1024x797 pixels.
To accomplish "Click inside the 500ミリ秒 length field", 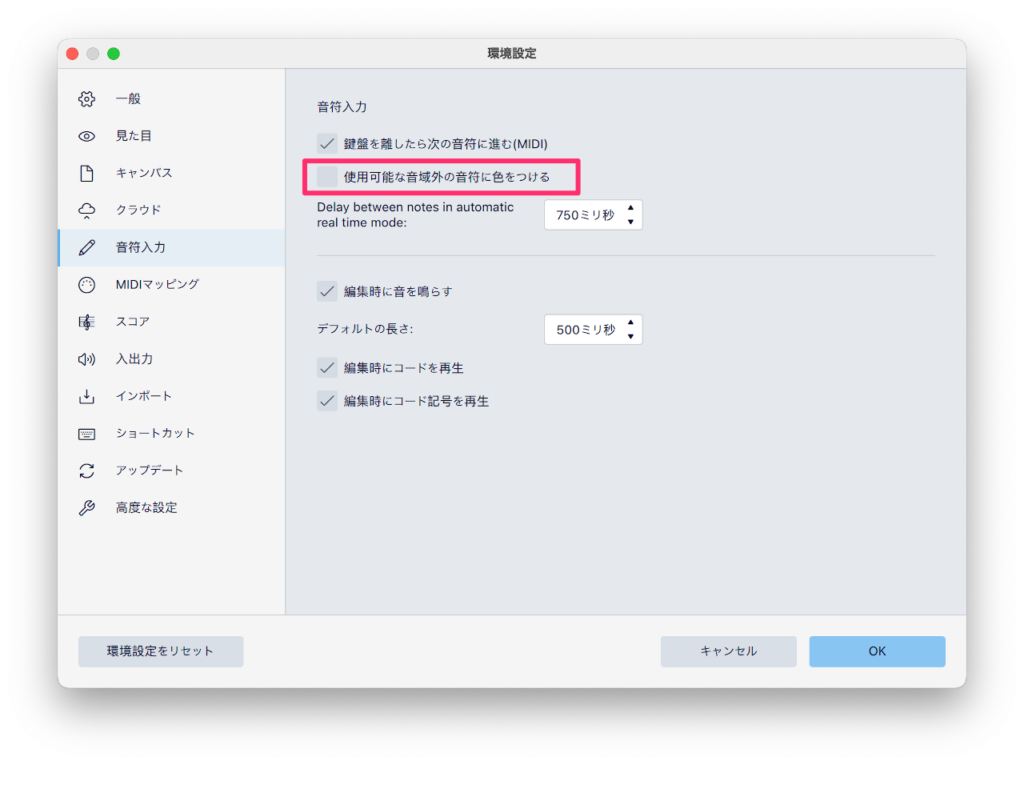I will tap(584, 330).
